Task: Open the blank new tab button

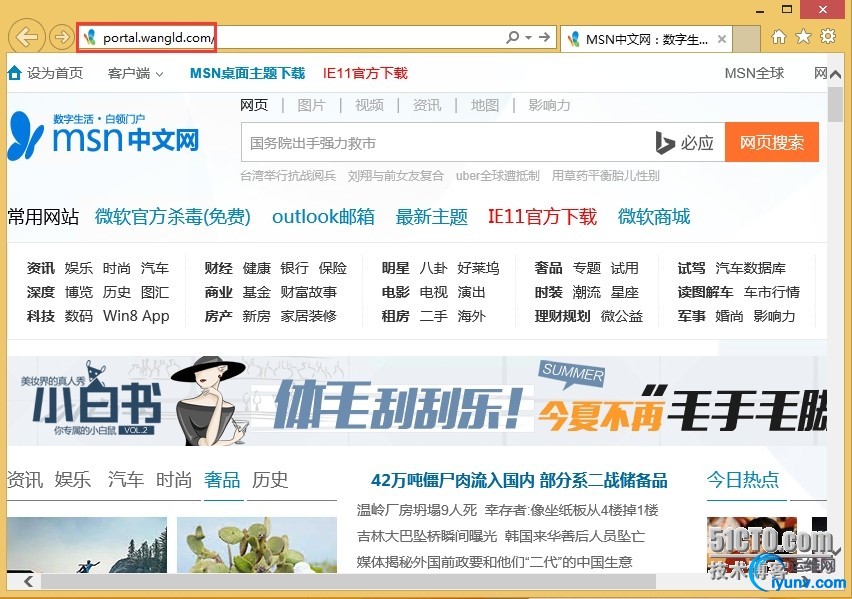Action: pos(746,39)
